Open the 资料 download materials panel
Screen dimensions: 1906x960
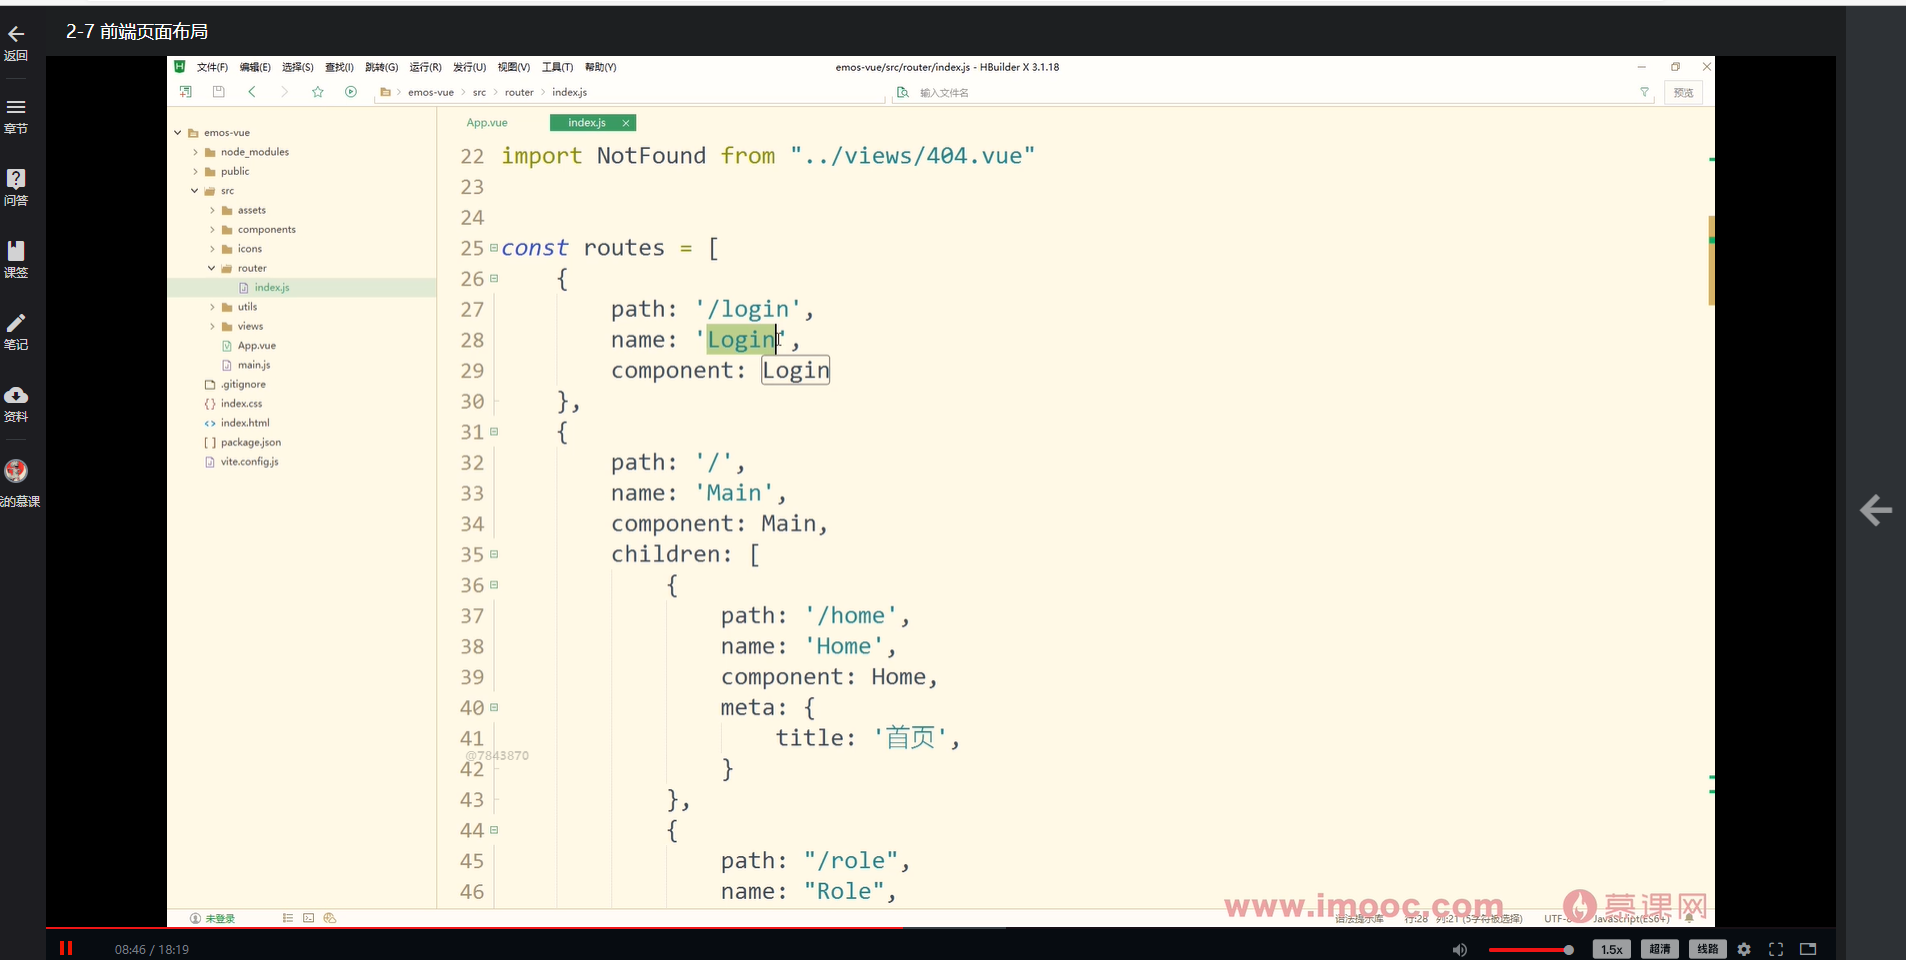[16, 403]
